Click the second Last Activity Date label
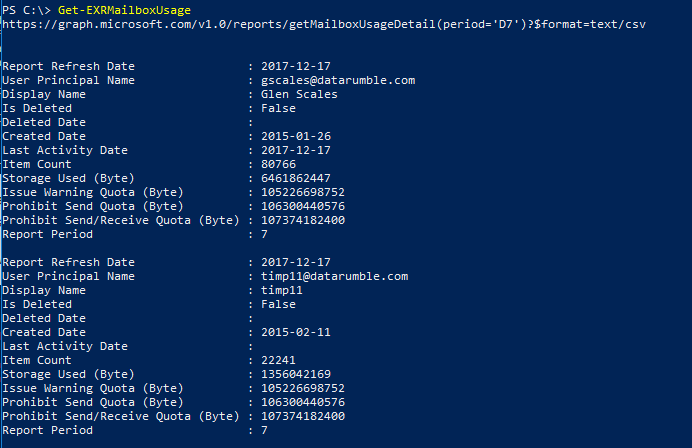The image size is (692, 448). (x=65, y=346)
